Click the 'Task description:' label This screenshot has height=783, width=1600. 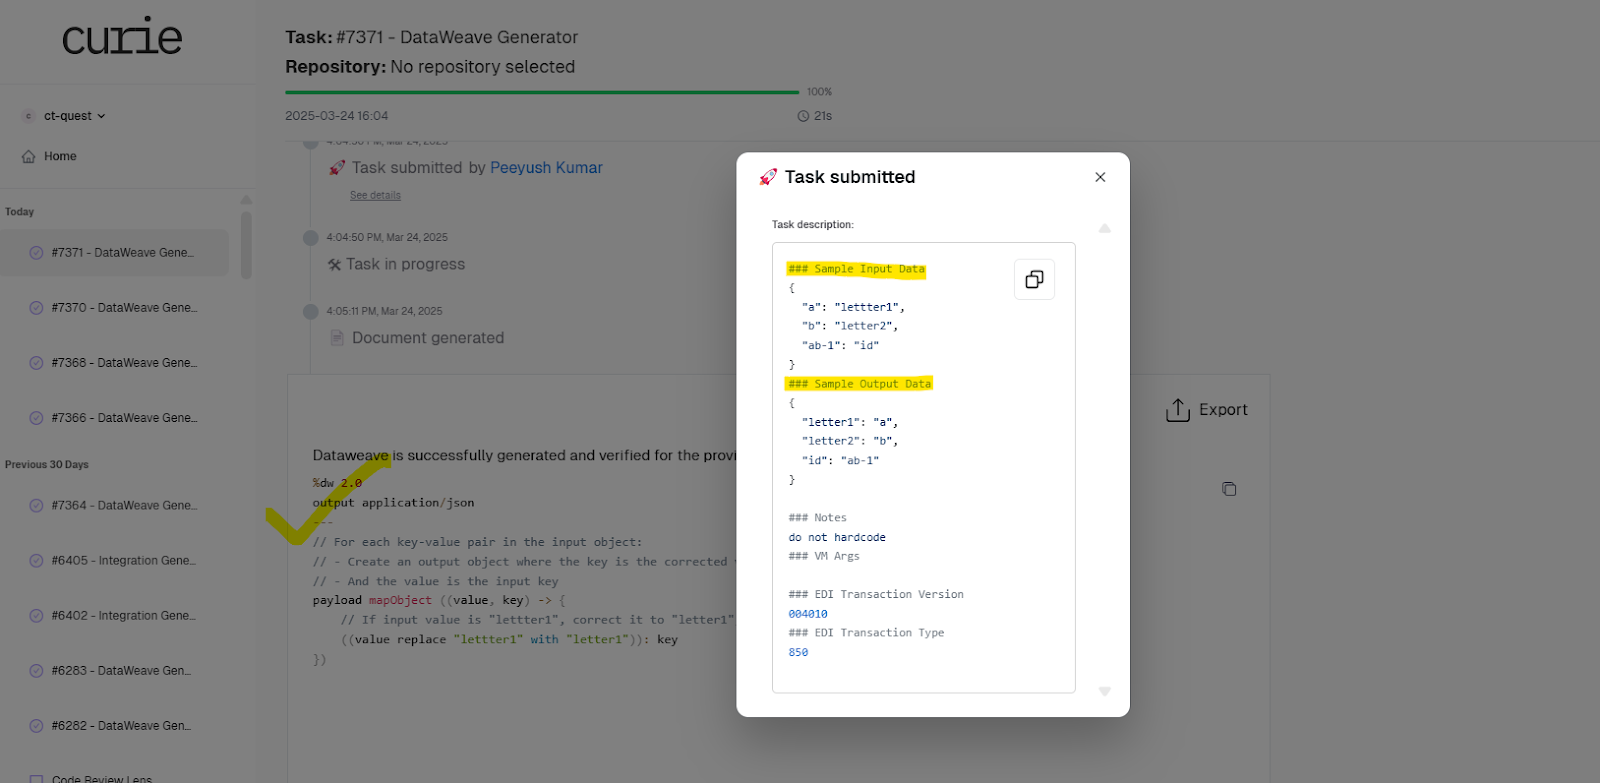813,225
